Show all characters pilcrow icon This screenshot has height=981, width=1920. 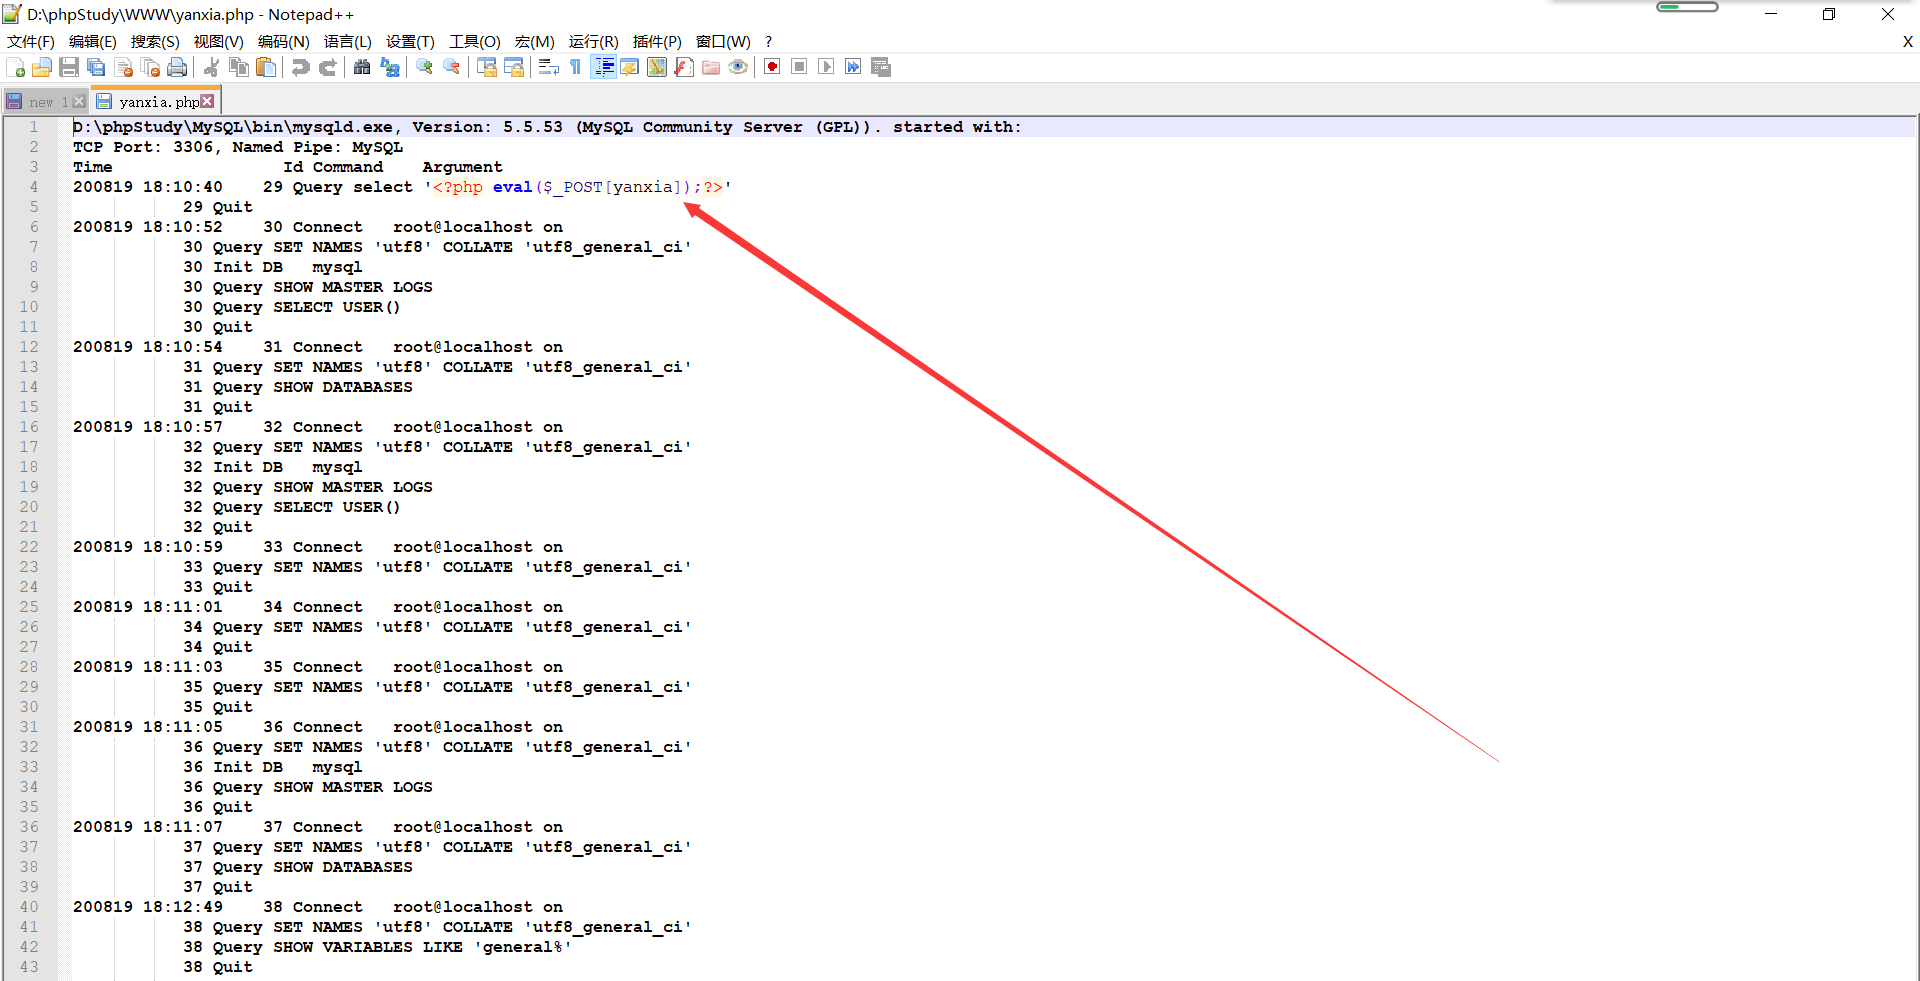(576, 67)
